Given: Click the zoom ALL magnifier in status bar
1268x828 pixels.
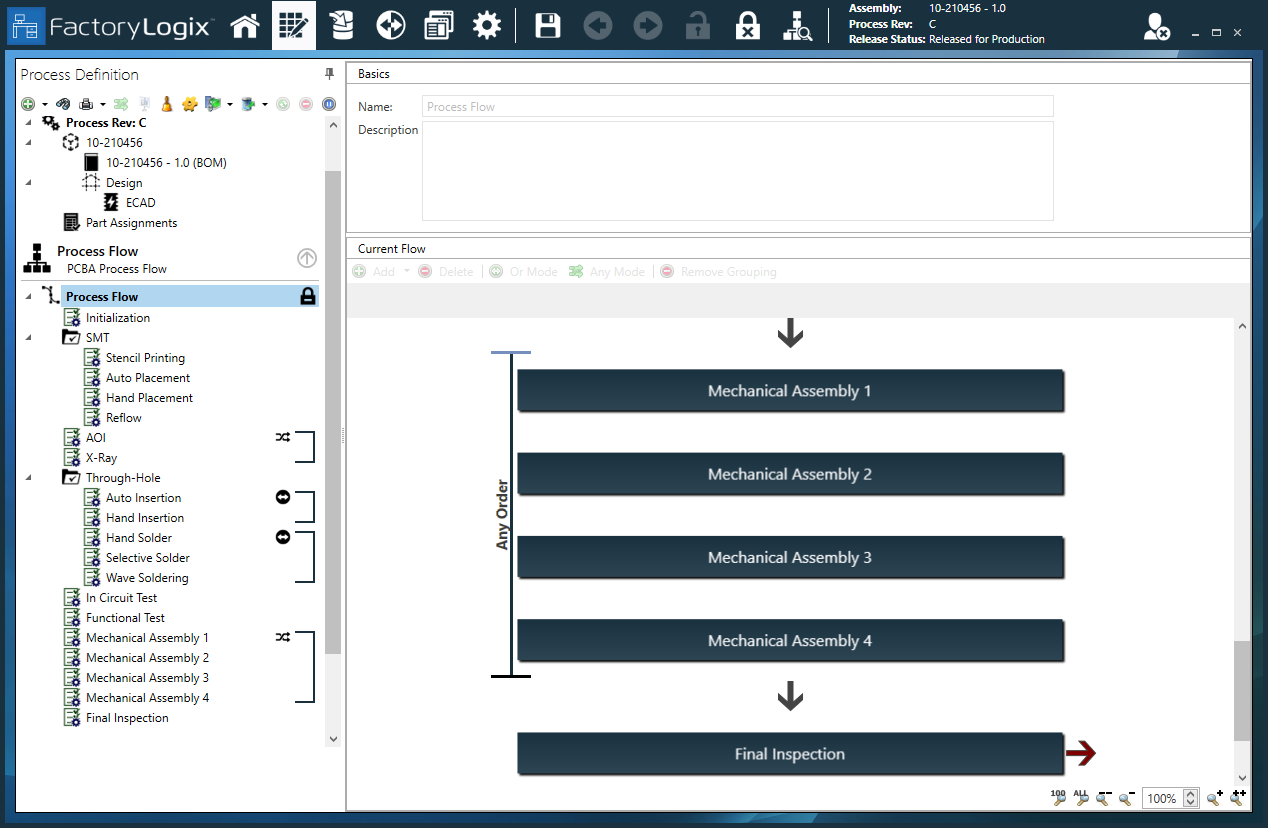Looking at the screenshot, I should [x=1081, y=799].
